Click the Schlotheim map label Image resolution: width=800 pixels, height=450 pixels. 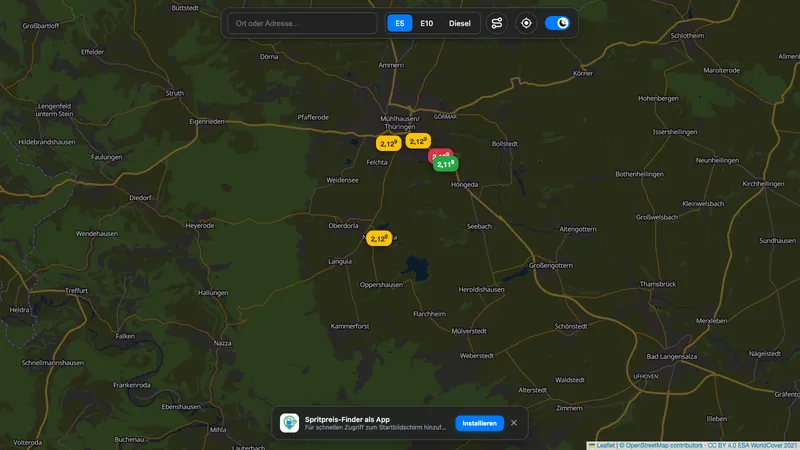click(x=687, y=36)
